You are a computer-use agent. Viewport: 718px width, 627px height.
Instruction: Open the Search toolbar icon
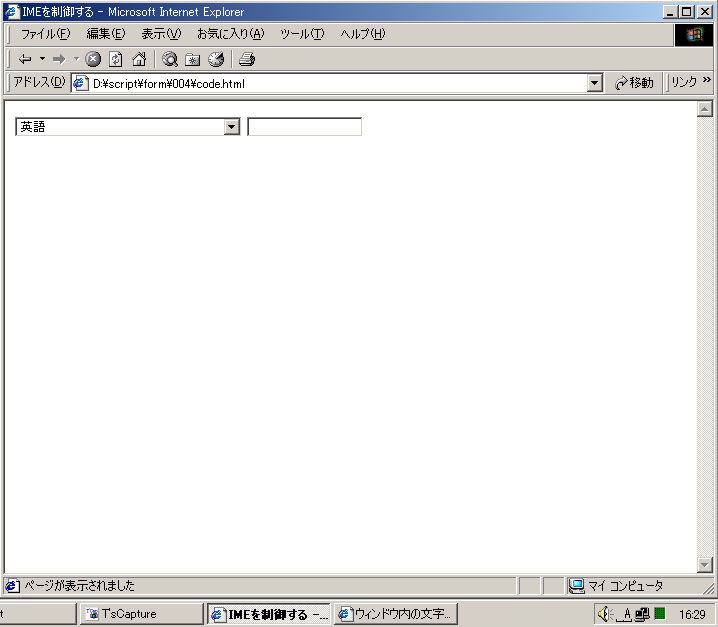170,59
